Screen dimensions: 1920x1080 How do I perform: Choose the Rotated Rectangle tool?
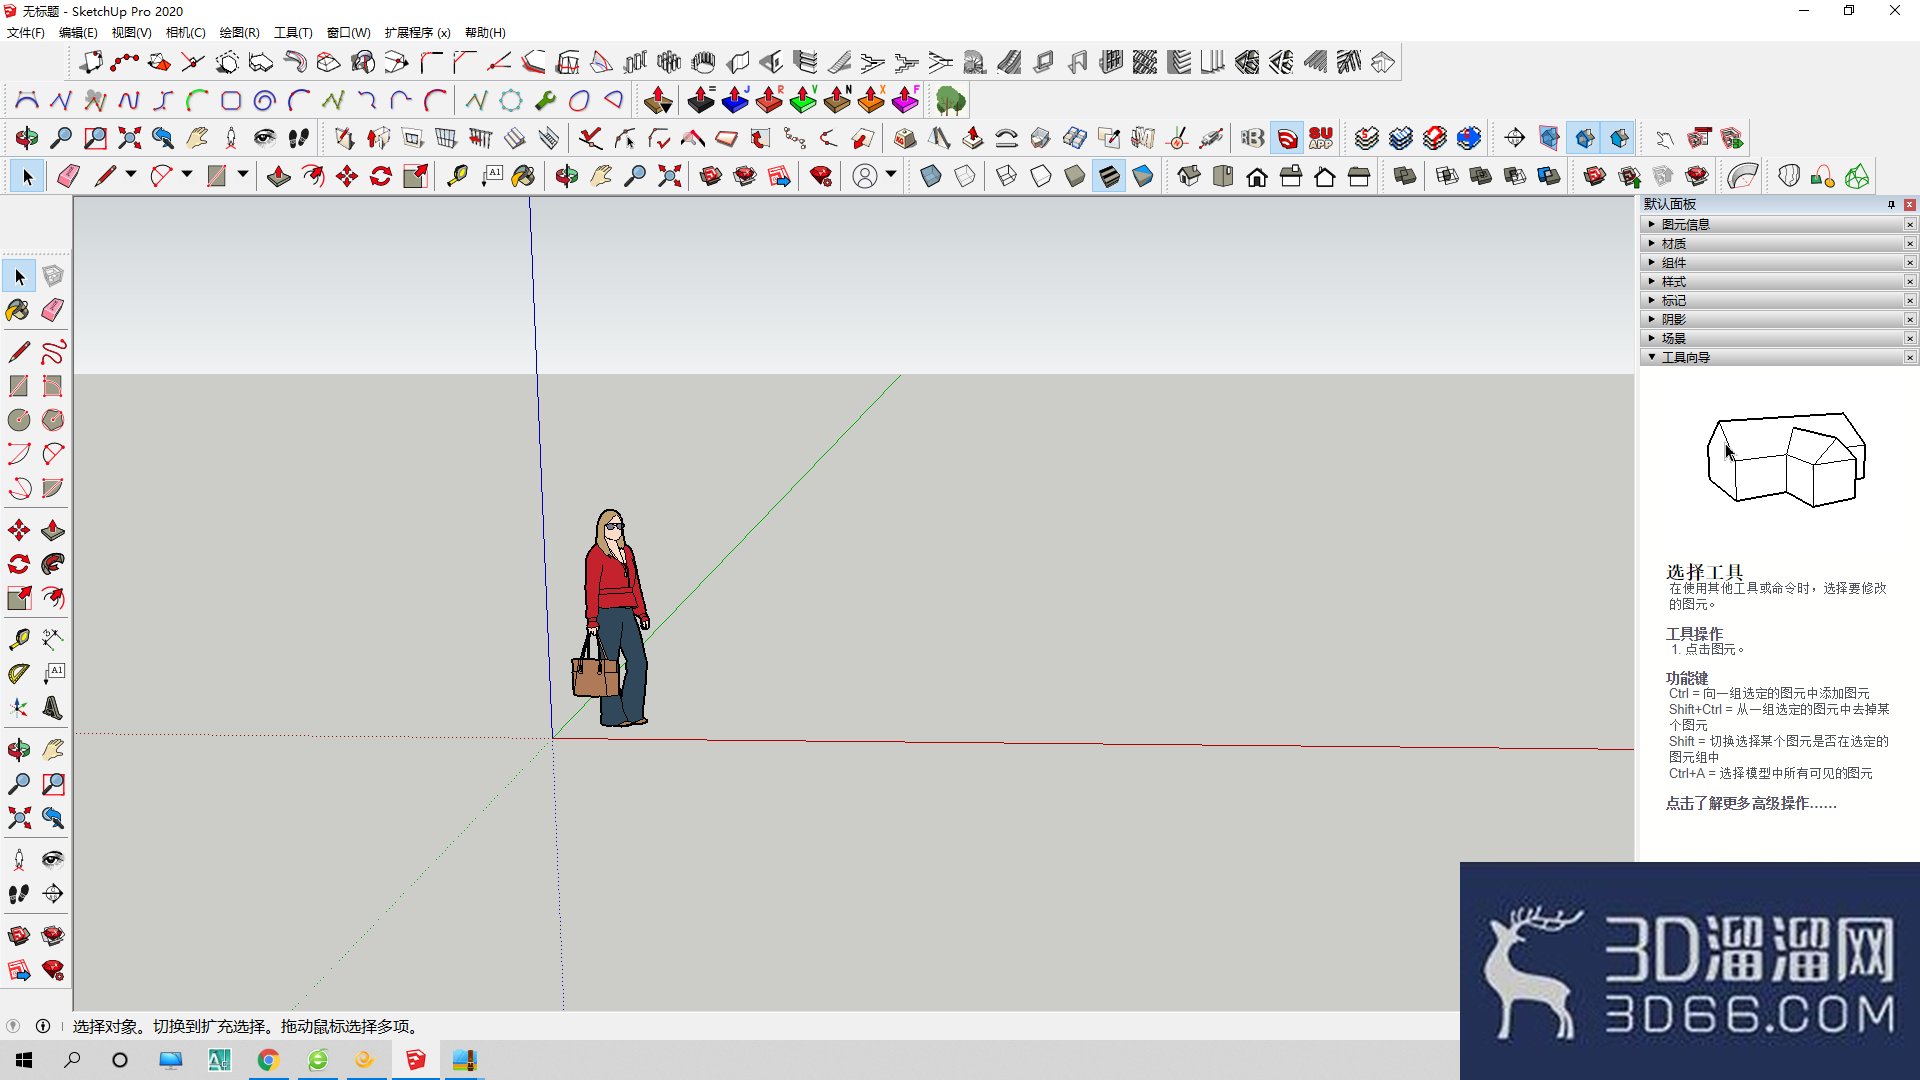[53, 386]
